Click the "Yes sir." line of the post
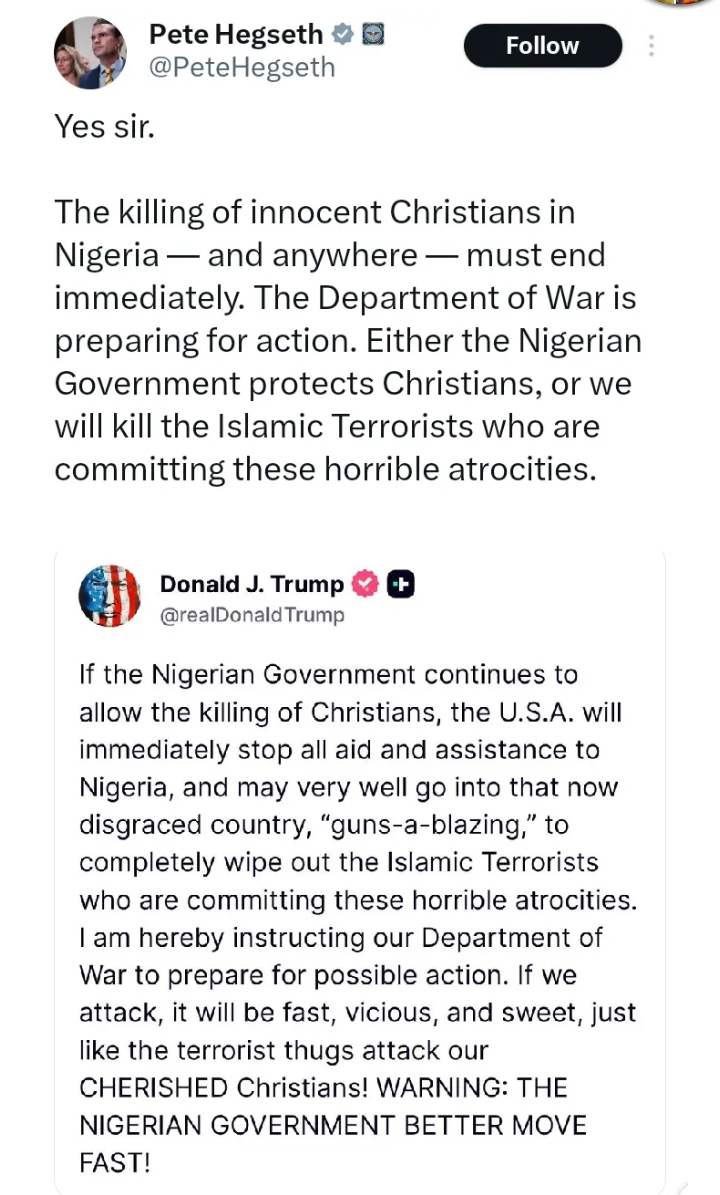The image size is (720, 1195). pyautogui.click(x=104, y=127)
